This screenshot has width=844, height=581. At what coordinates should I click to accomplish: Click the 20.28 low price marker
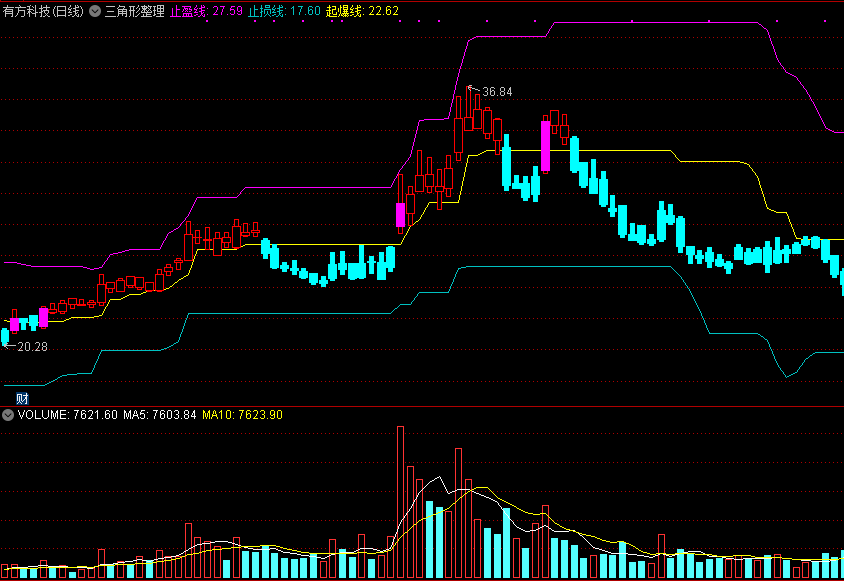pos(32,347)
